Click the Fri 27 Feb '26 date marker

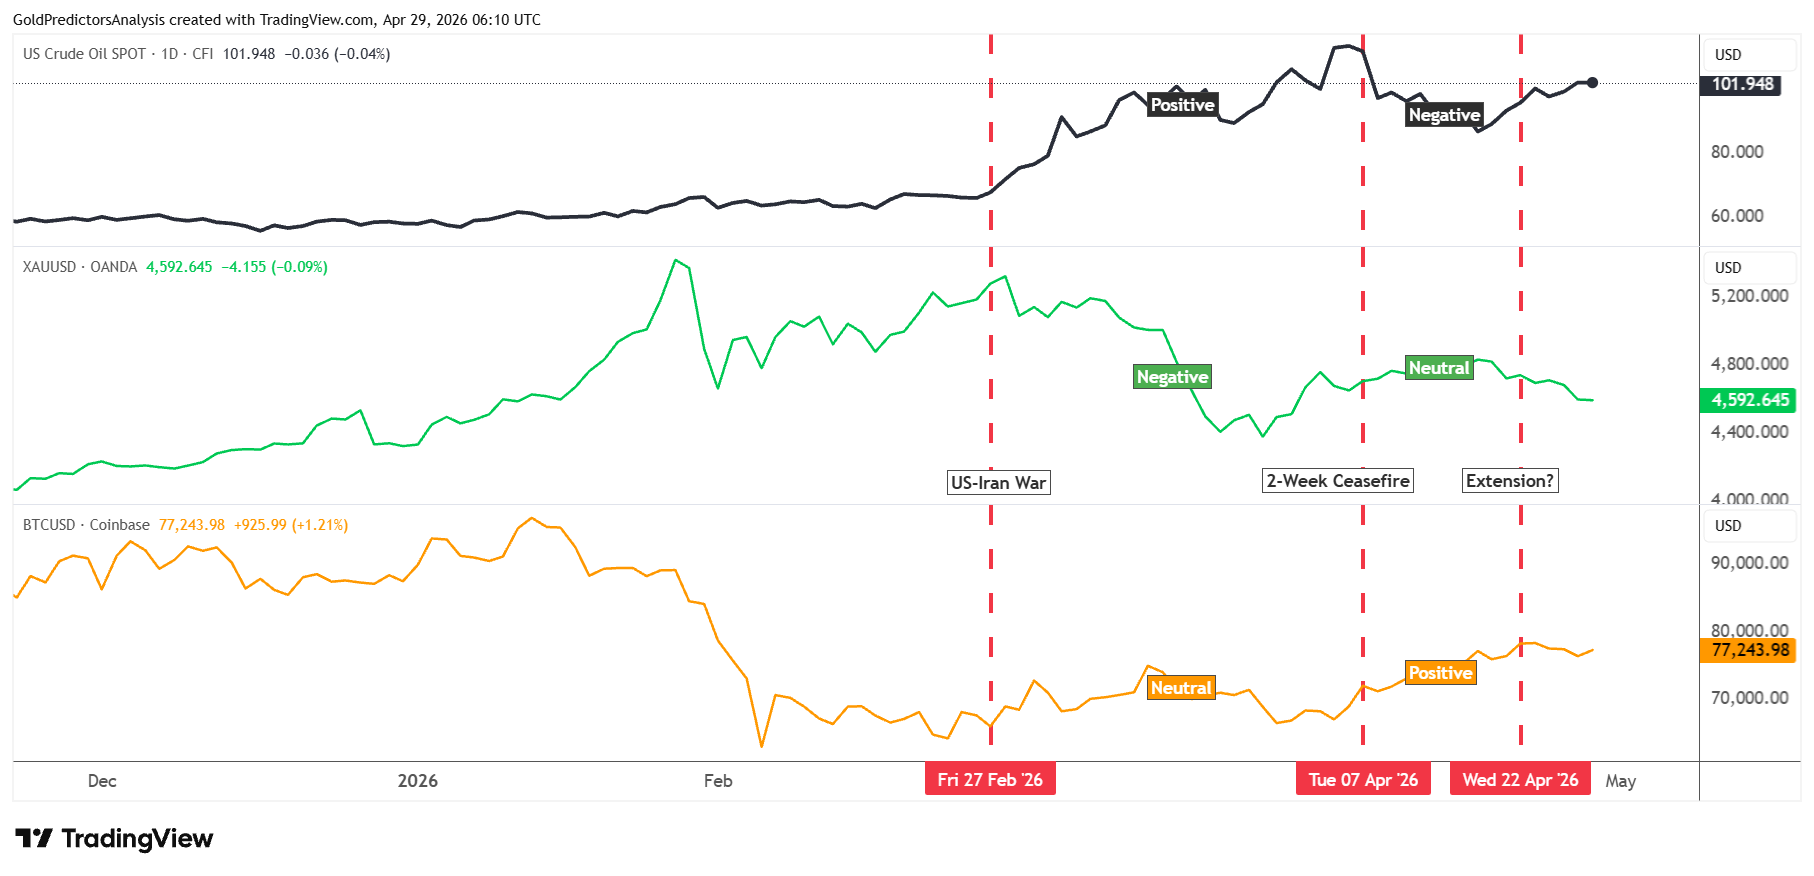tap(990, 780)
